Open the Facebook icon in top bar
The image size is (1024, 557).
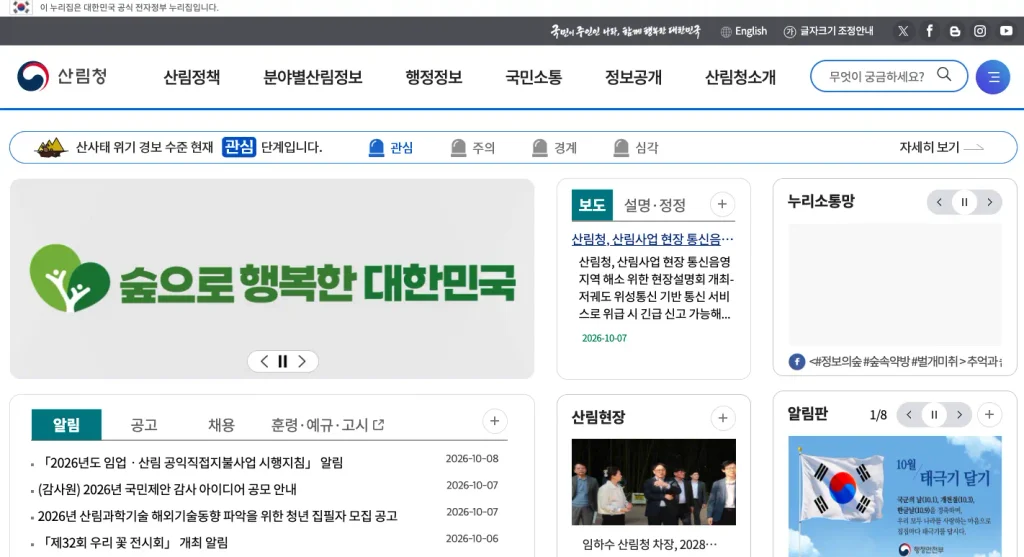click(929, 31)
